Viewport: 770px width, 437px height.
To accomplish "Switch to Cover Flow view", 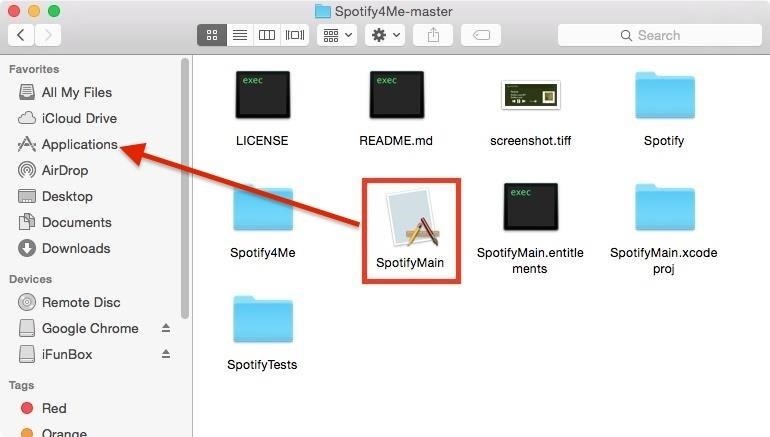I will click(295, 35).
